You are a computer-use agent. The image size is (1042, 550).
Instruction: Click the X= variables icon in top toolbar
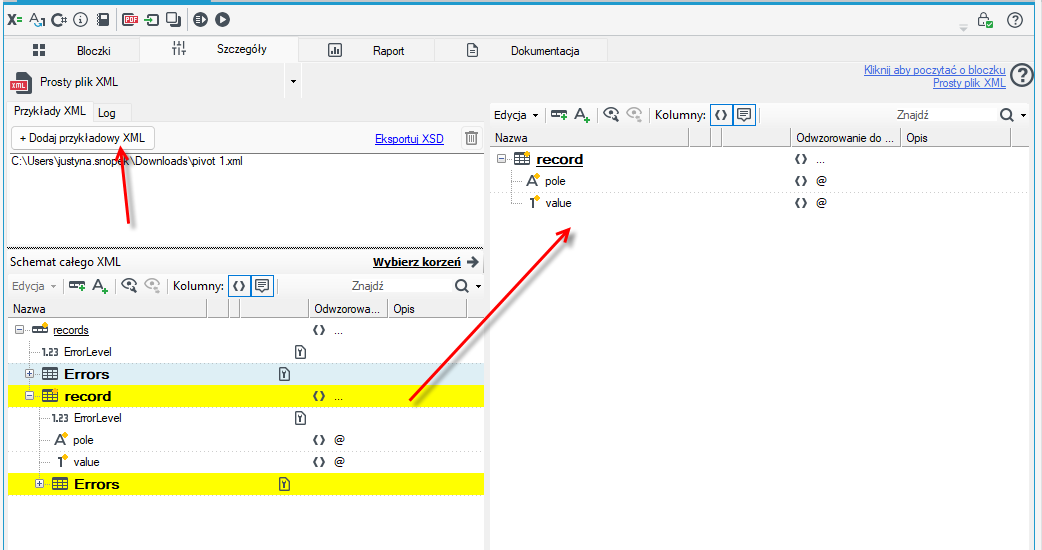coord(15,20)
